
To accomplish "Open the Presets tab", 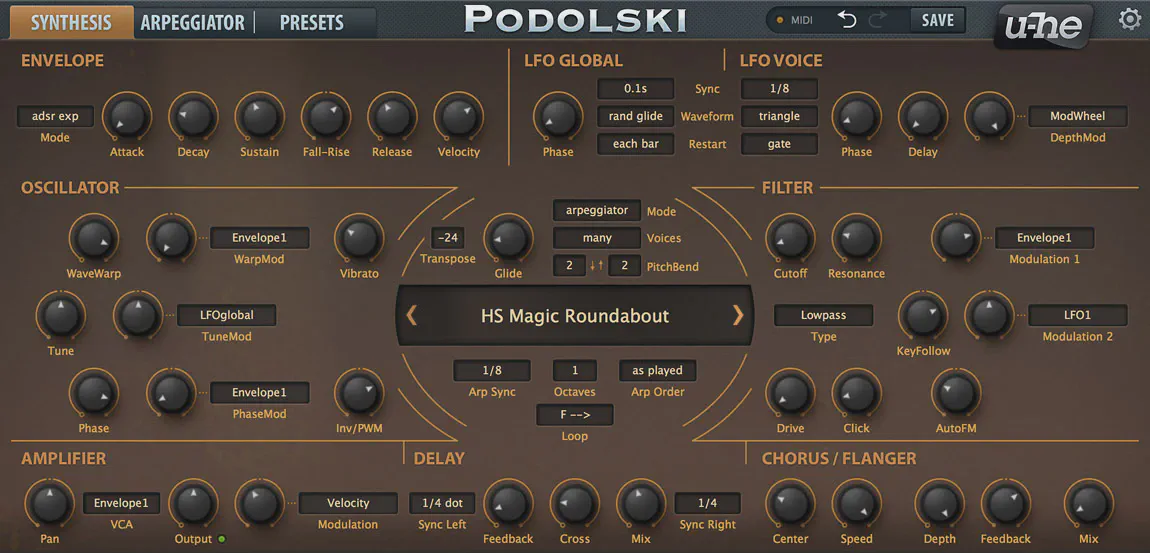I will (311, 22).
